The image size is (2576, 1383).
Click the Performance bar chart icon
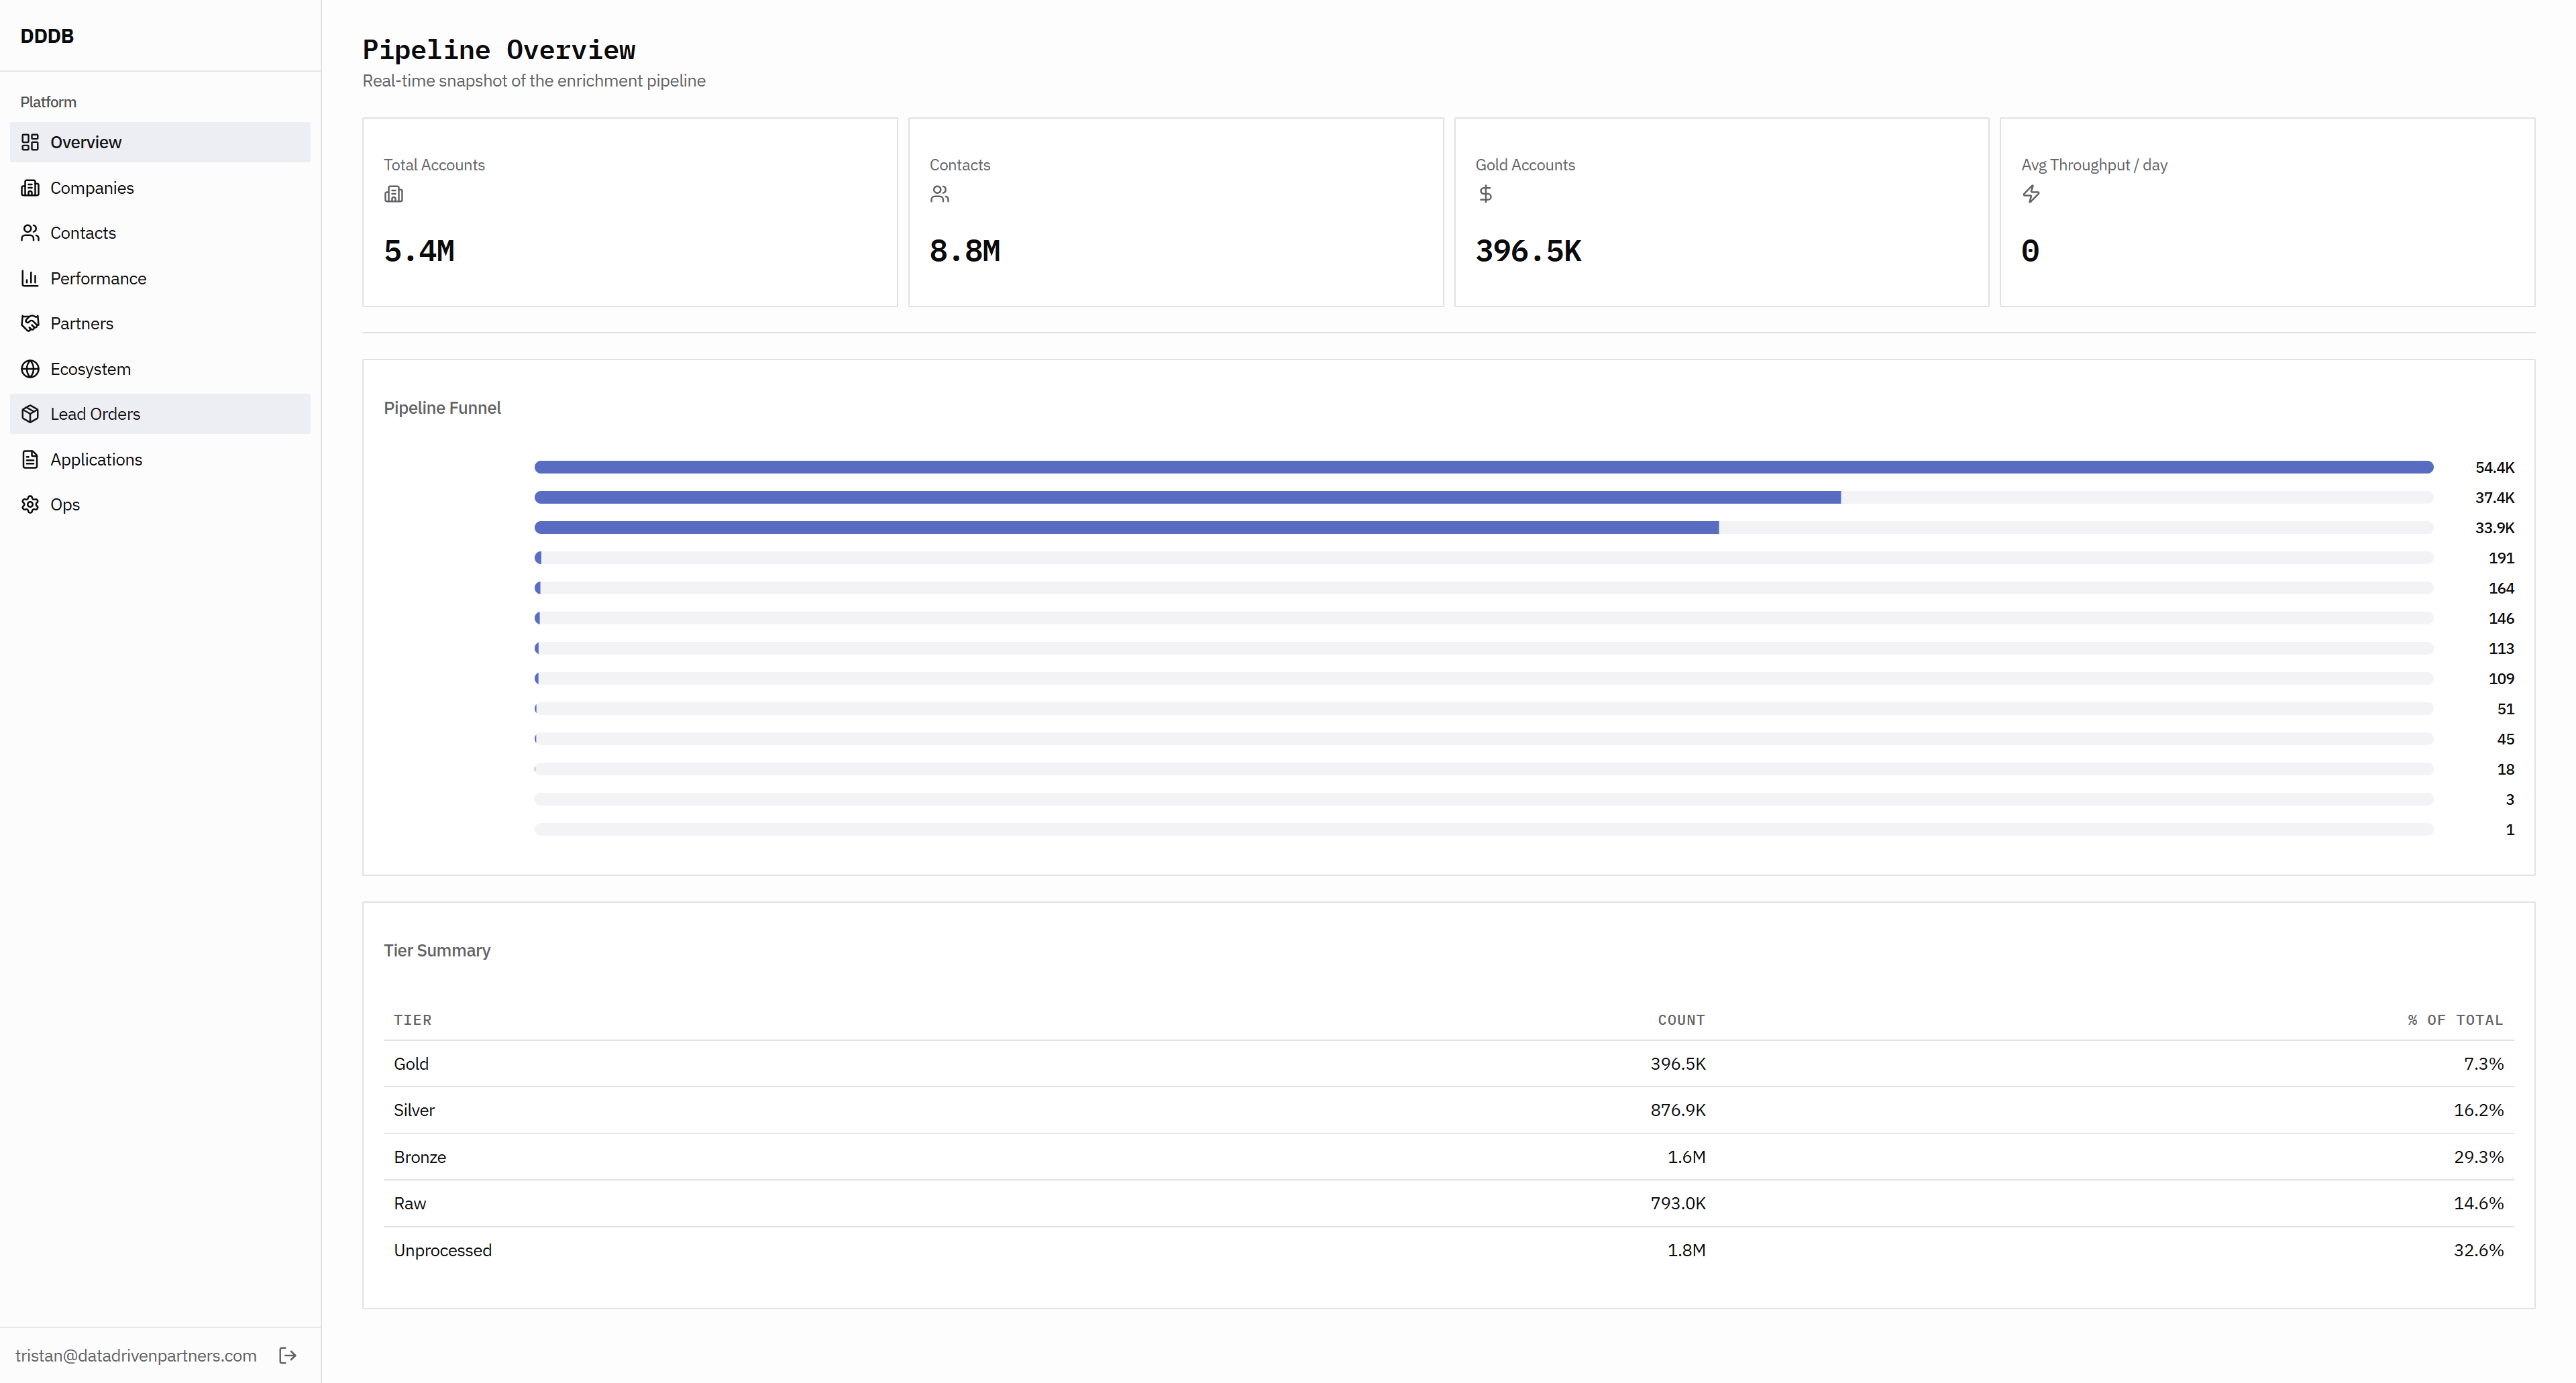click(30, 278)
